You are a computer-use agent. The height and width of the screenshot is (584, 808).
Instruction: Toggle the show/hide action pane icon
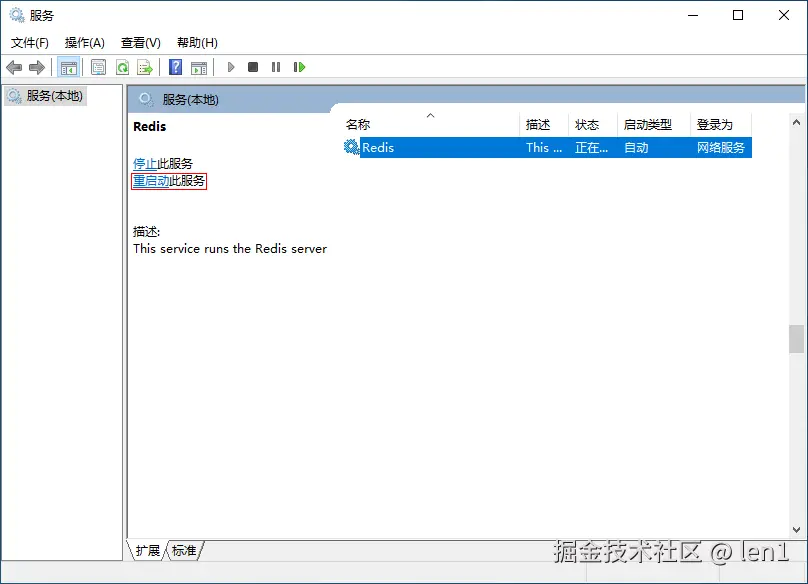click(199, 68)
